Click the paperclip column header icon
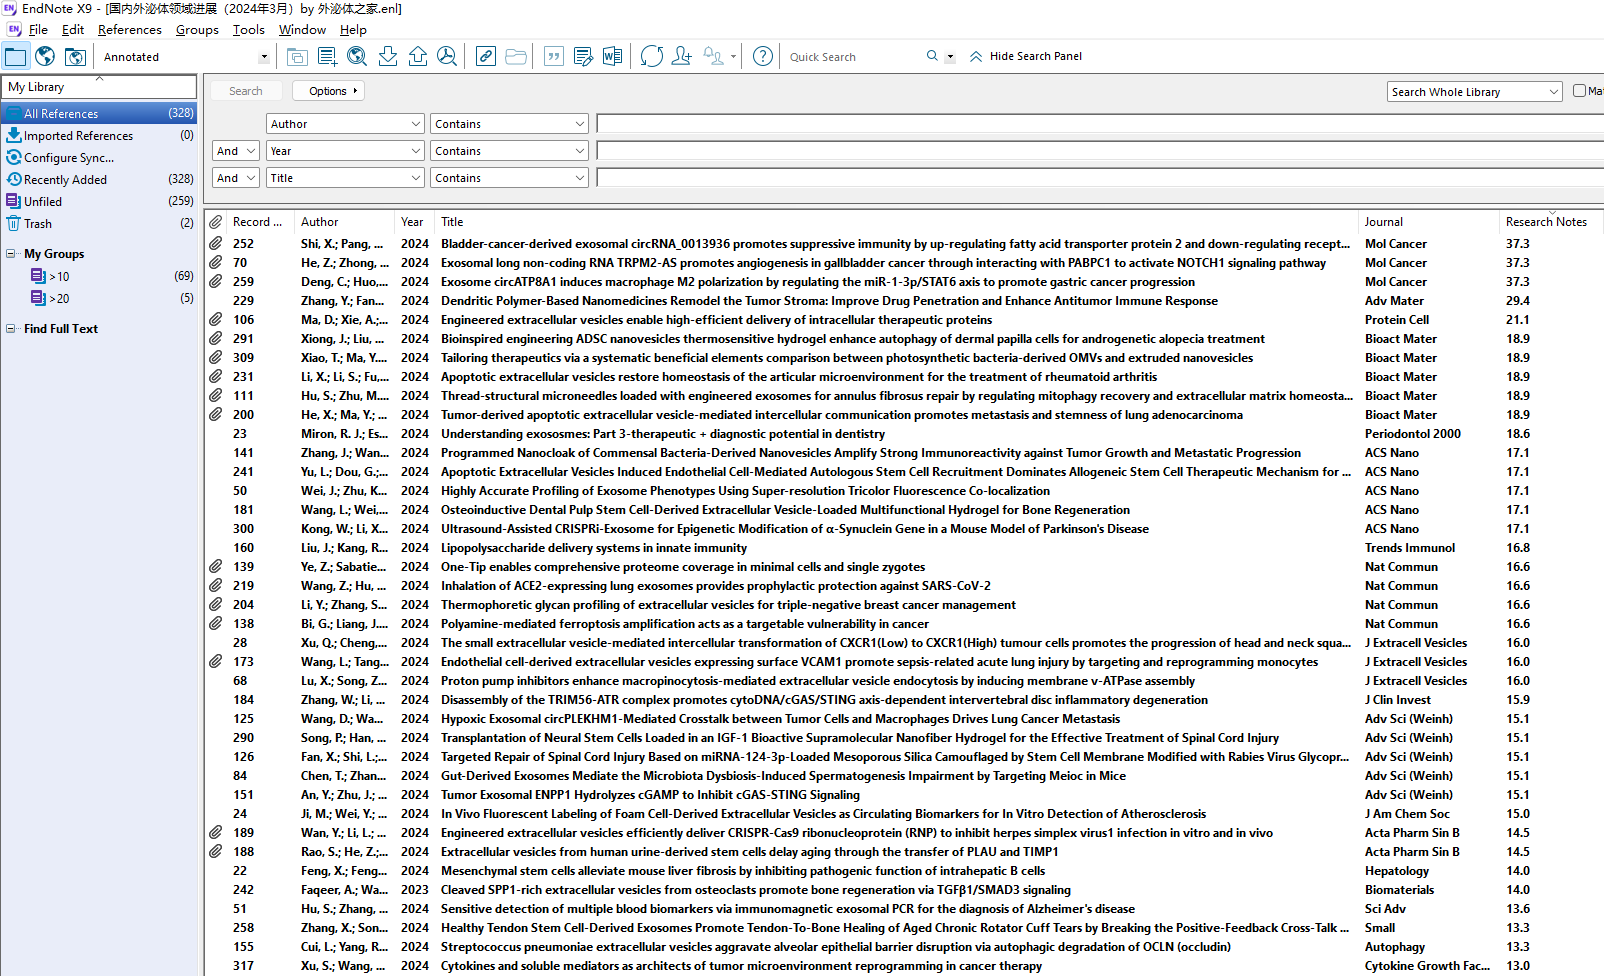Image resolution: width=1604 pixels, height=976 pixels. (x=215, y=222)
